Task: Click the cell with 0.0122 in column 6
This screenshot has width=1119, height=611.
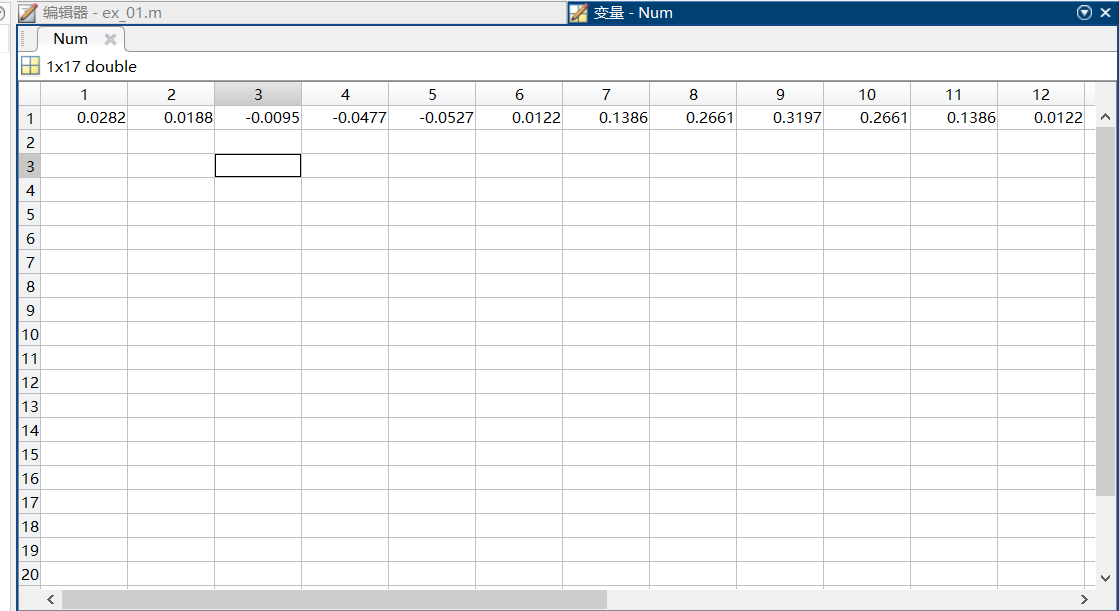Action: 520,118
